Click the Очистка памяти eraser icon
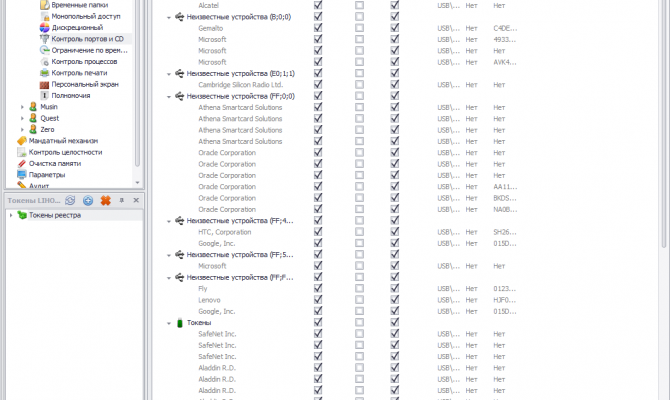 [21, 164]
